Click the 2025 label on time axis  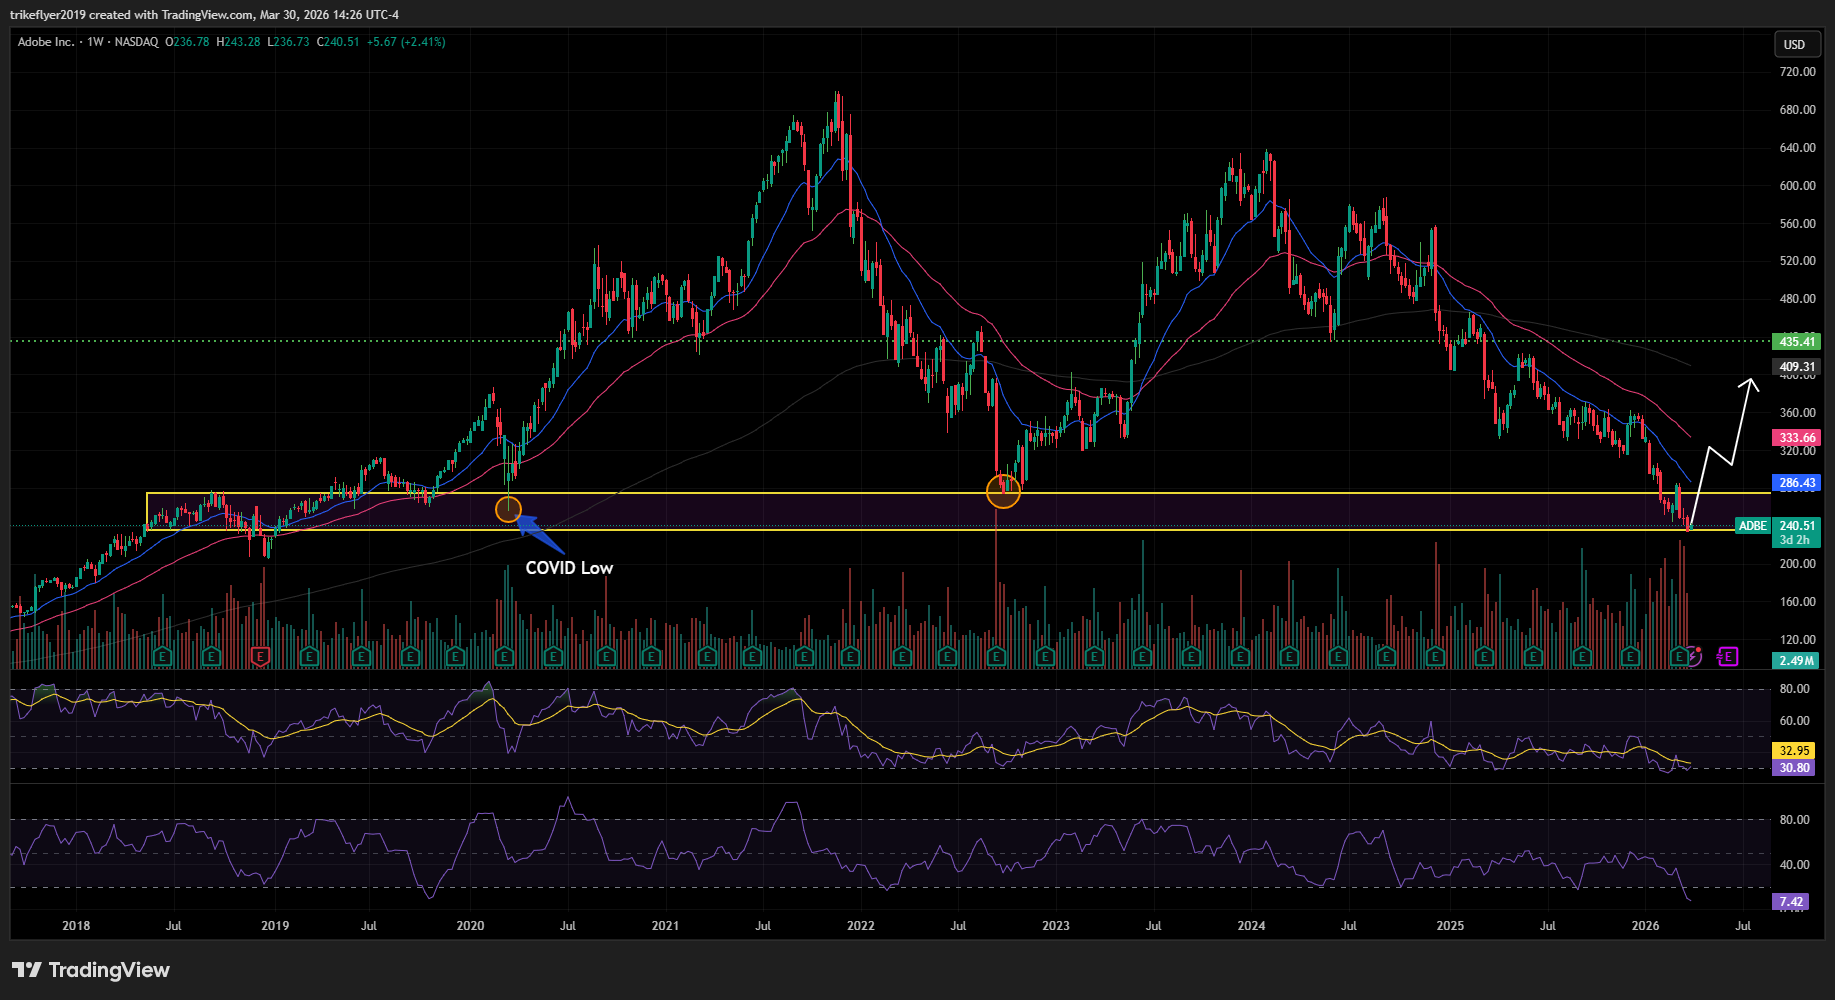[1450, 926]
